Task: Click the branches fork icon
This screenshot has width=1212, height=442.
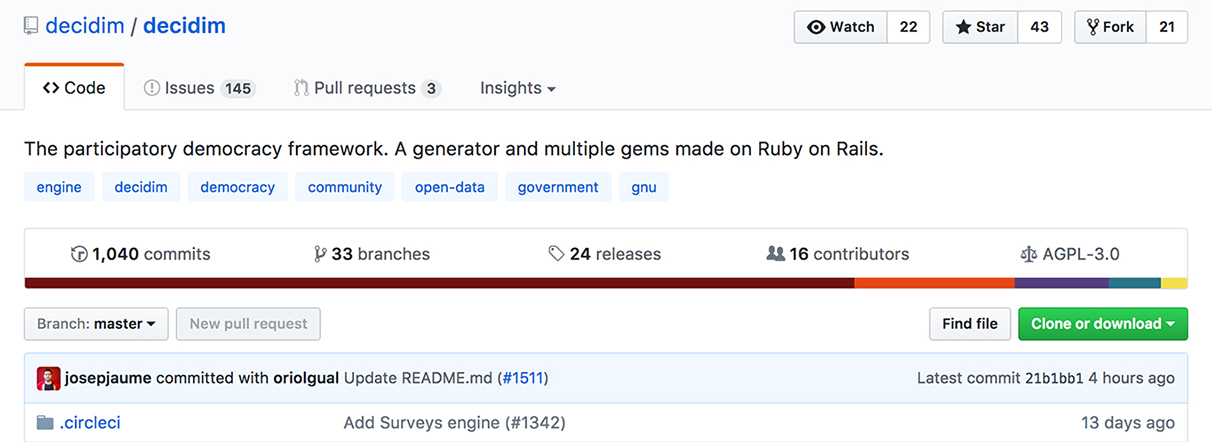Action: pyautogui.click(x=320, y=254)
